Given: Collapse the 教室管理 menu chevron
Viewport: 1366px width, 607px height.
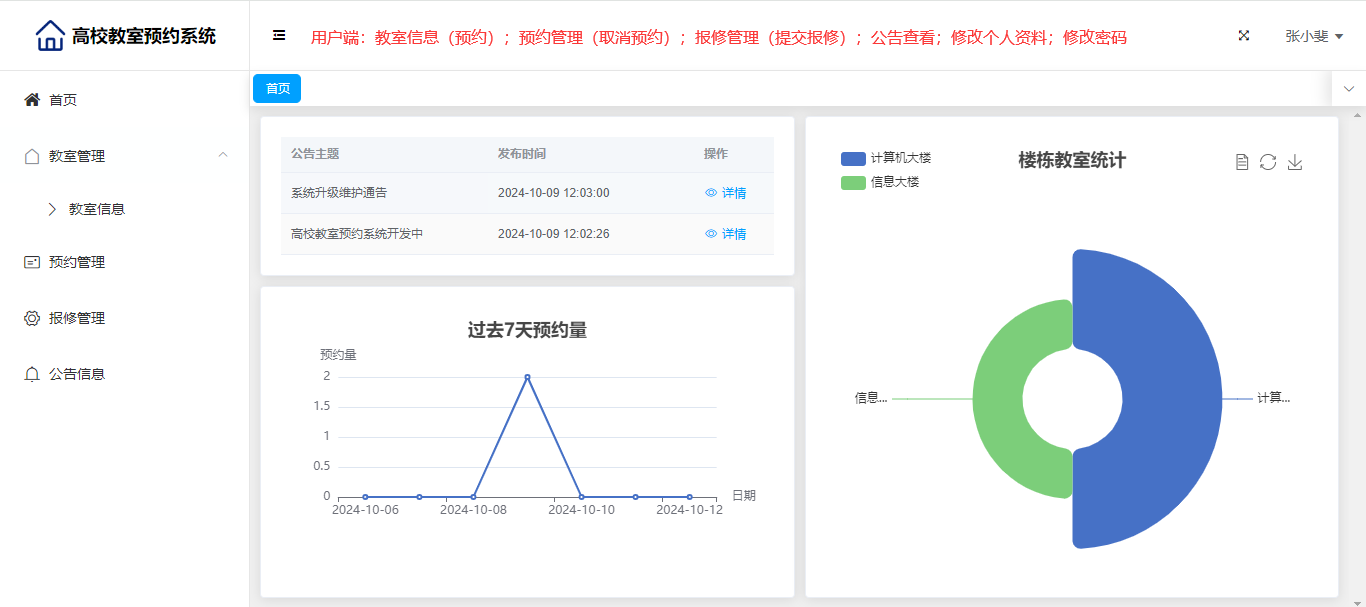Looking at the screenshot, I should click(x=223, y=155).
